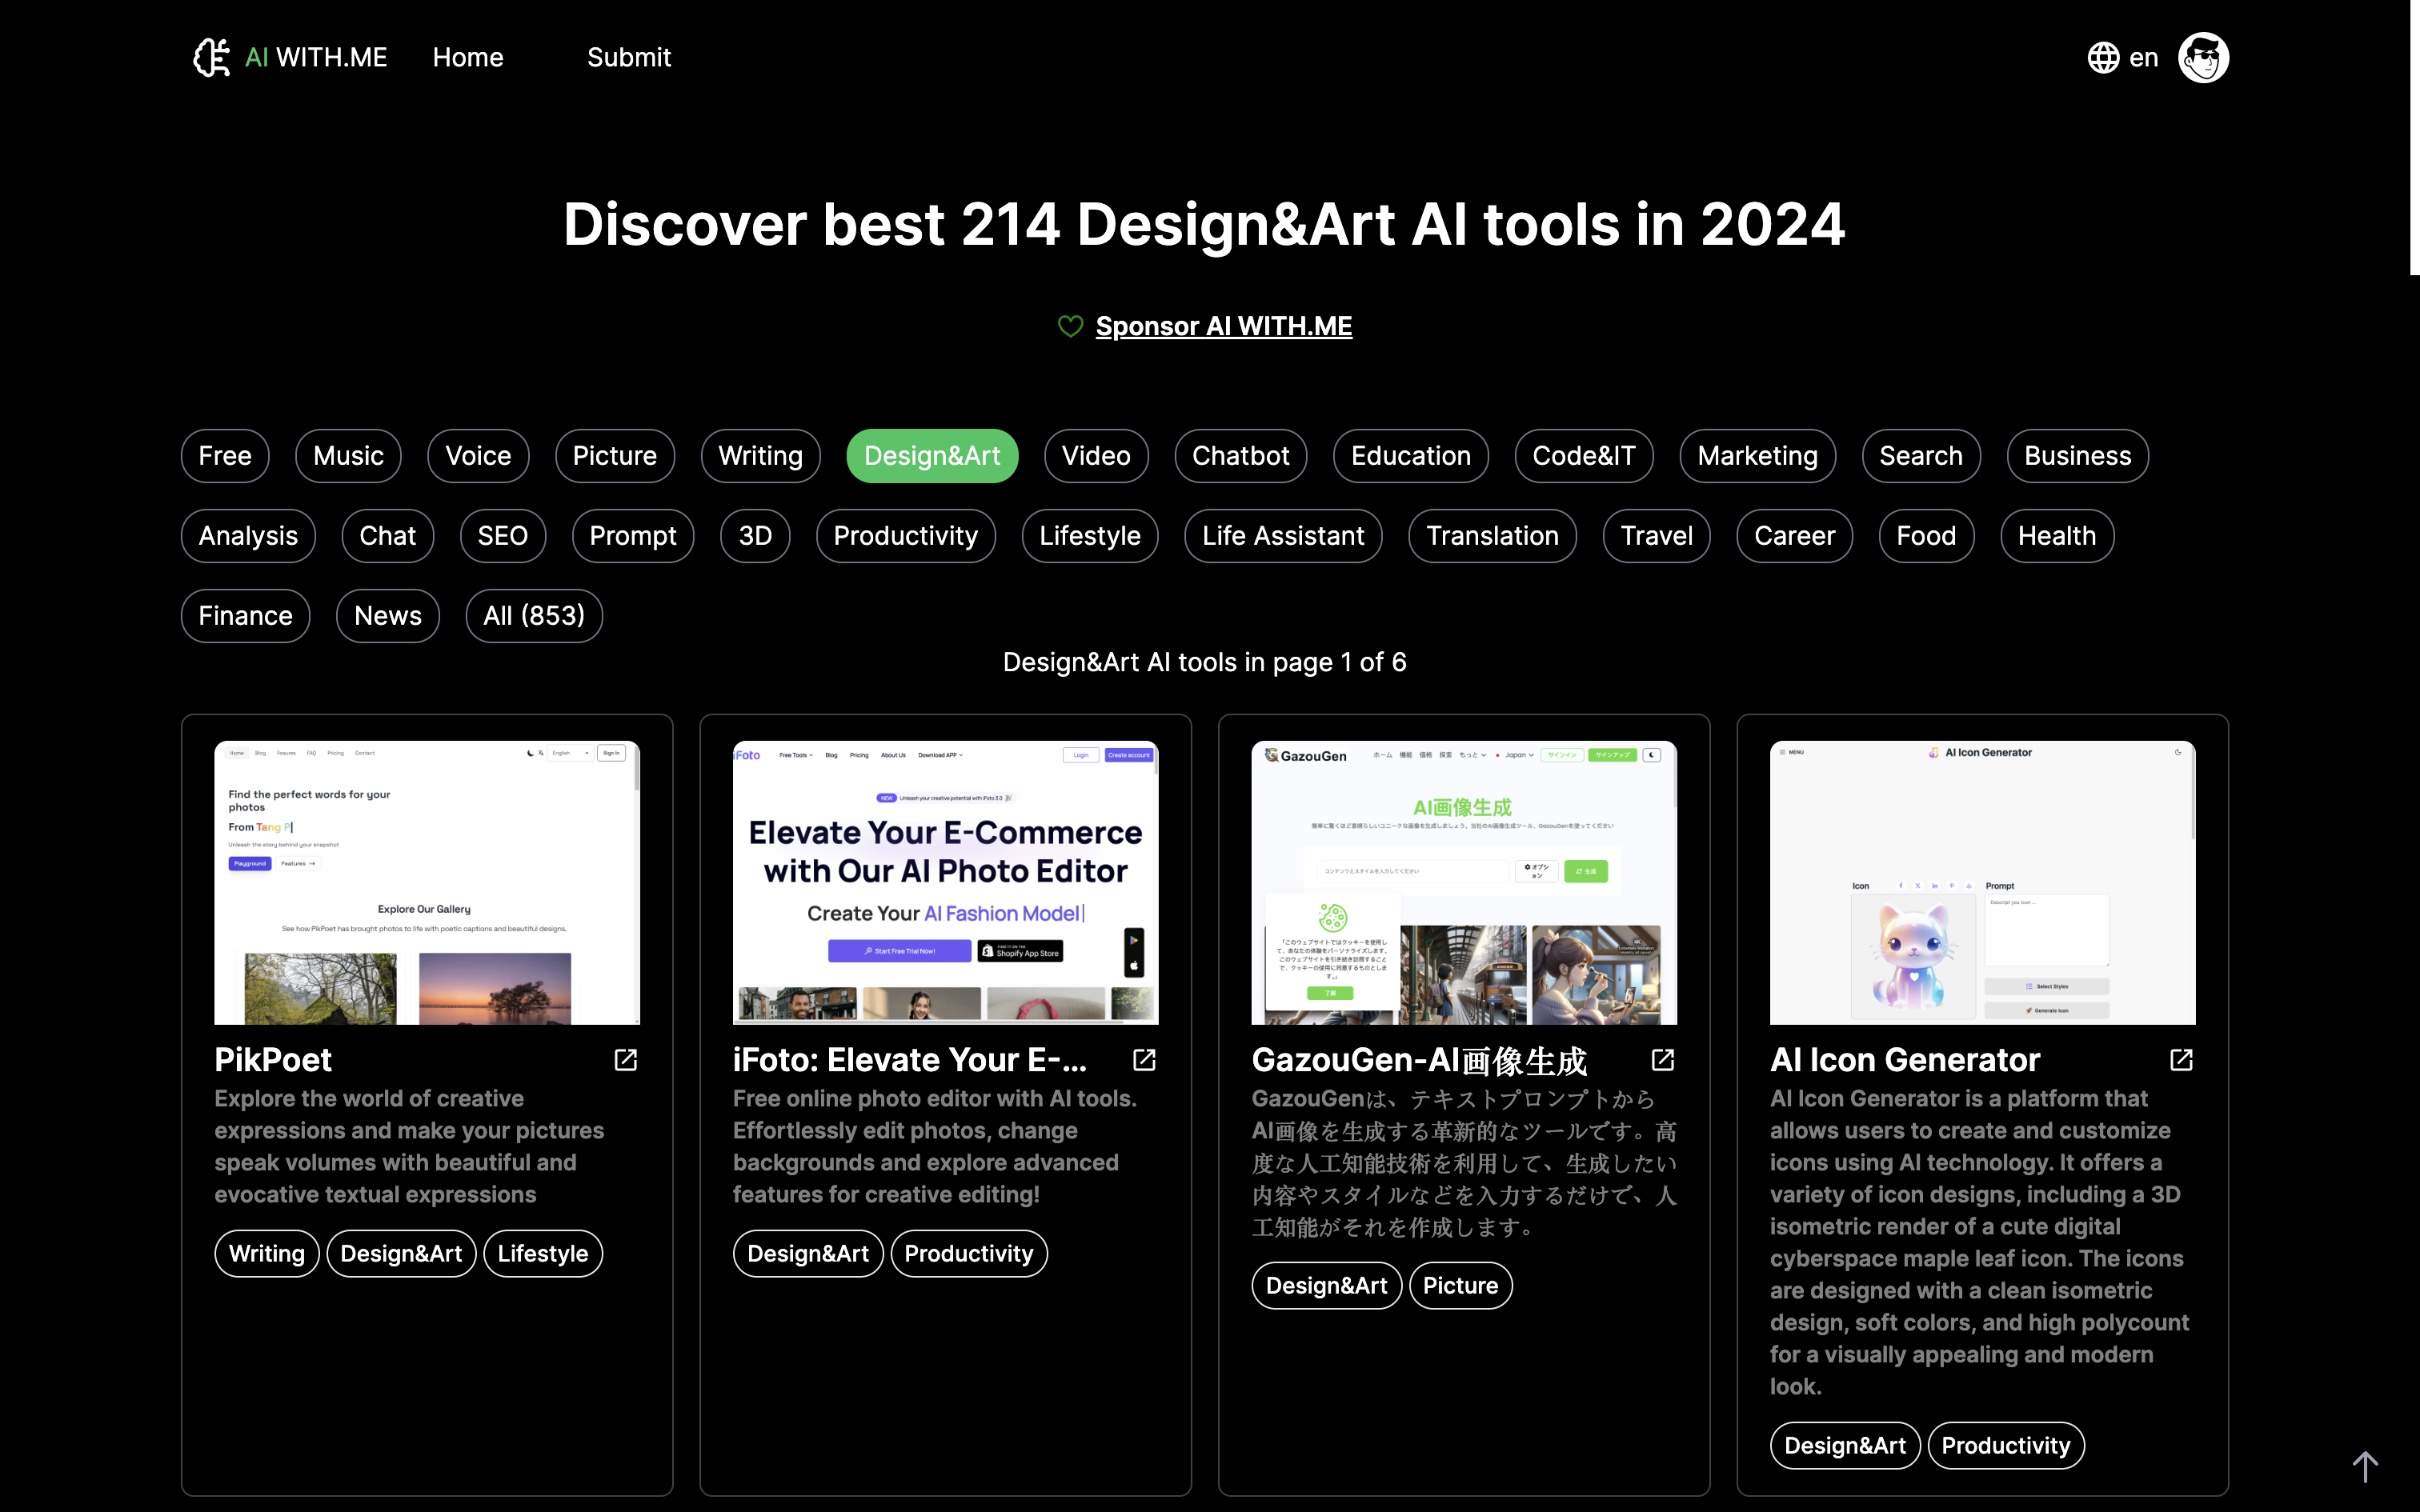This screenshot has width=2420, height=1512.
Task: Click the scroll-to-top arrow icon
Action: [x=2365, y=1466]
